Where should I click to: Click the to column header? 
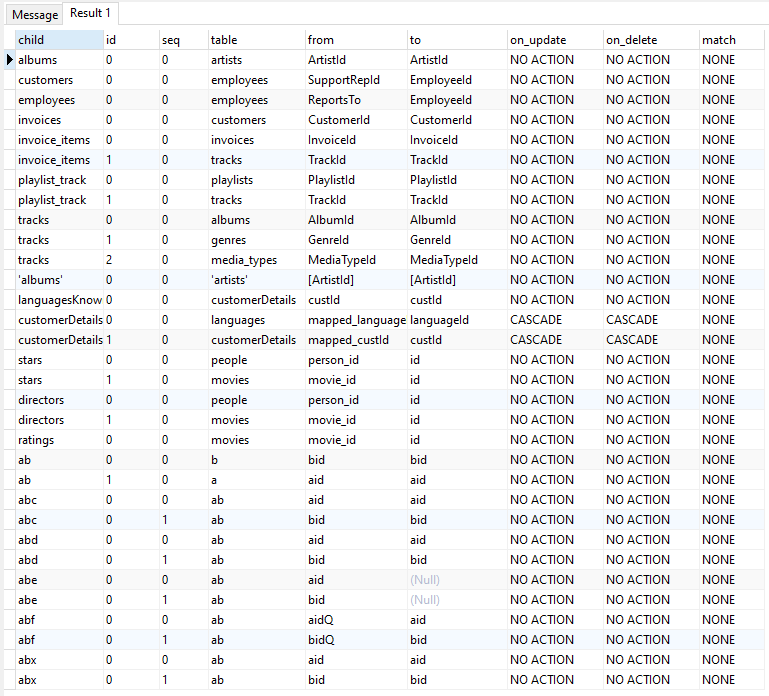458,40
